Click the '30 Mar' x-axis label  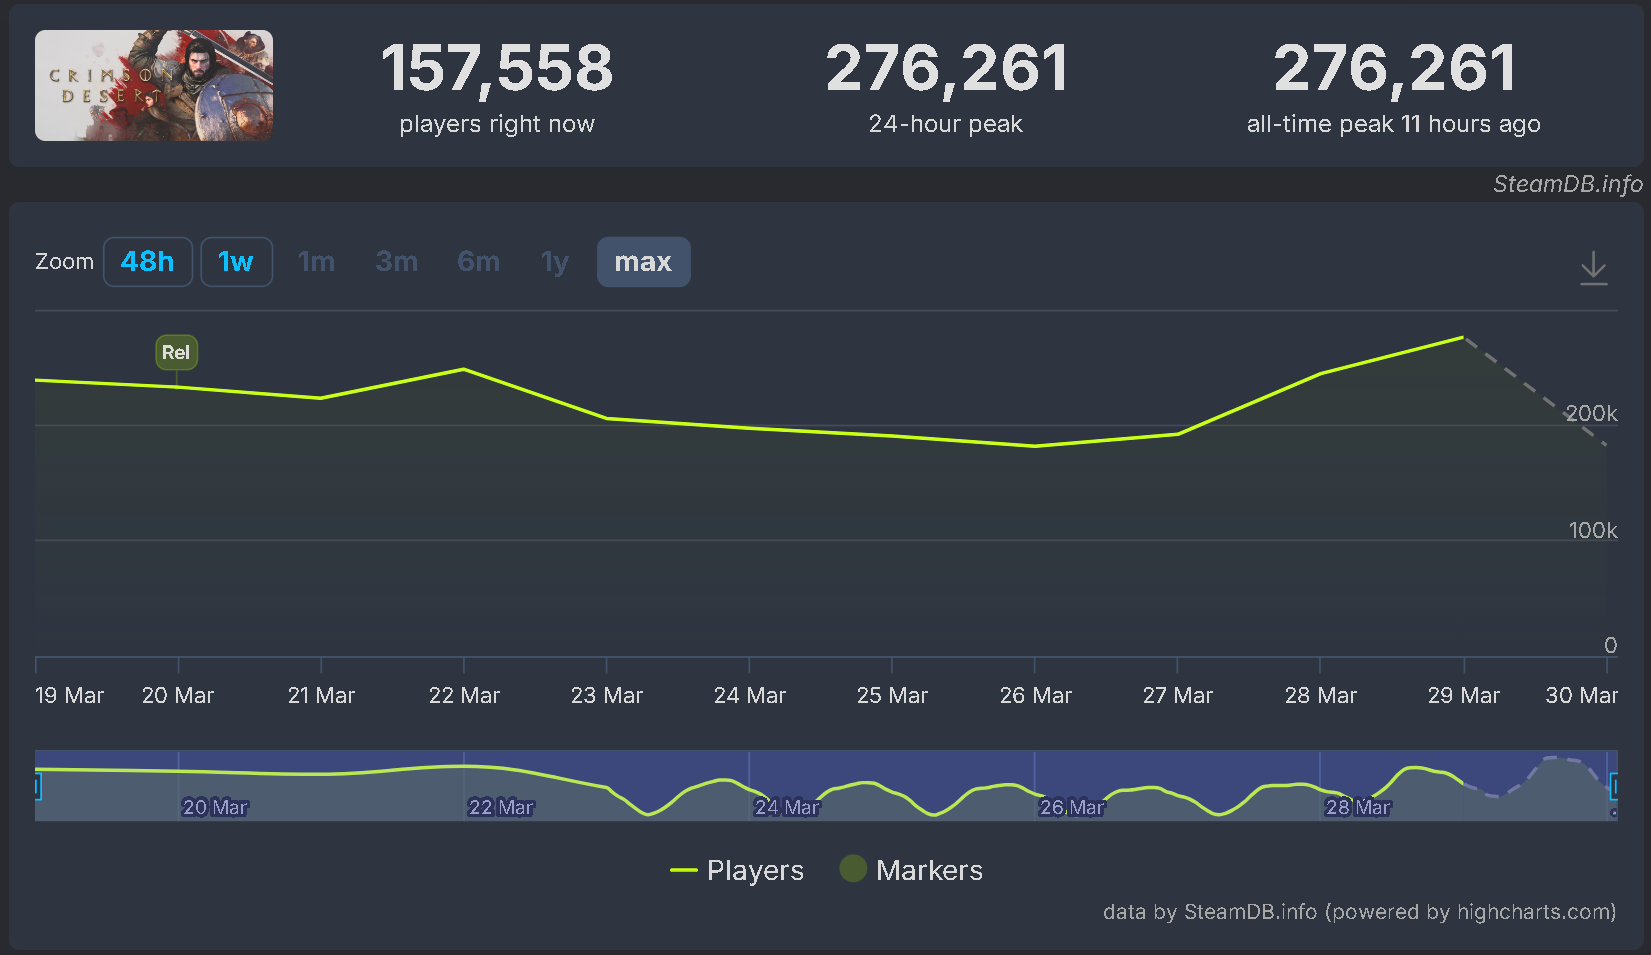pos(1581,695)
